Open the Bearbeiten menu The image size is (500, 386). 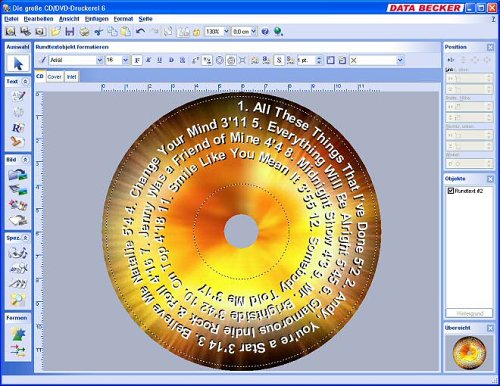point(38,19)
